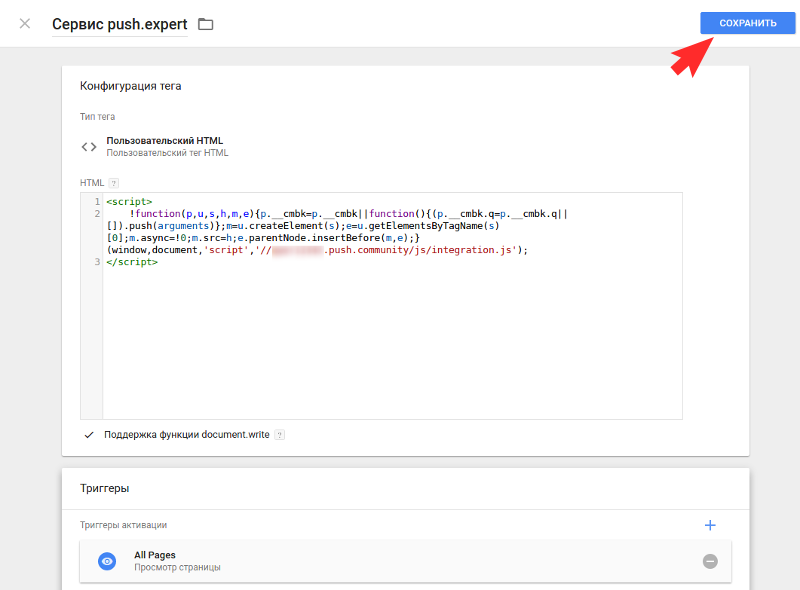Click the 'Триггеры' section heading
Image resolution: width=800 pixels, height=590 pixels.
pos(105,488)
